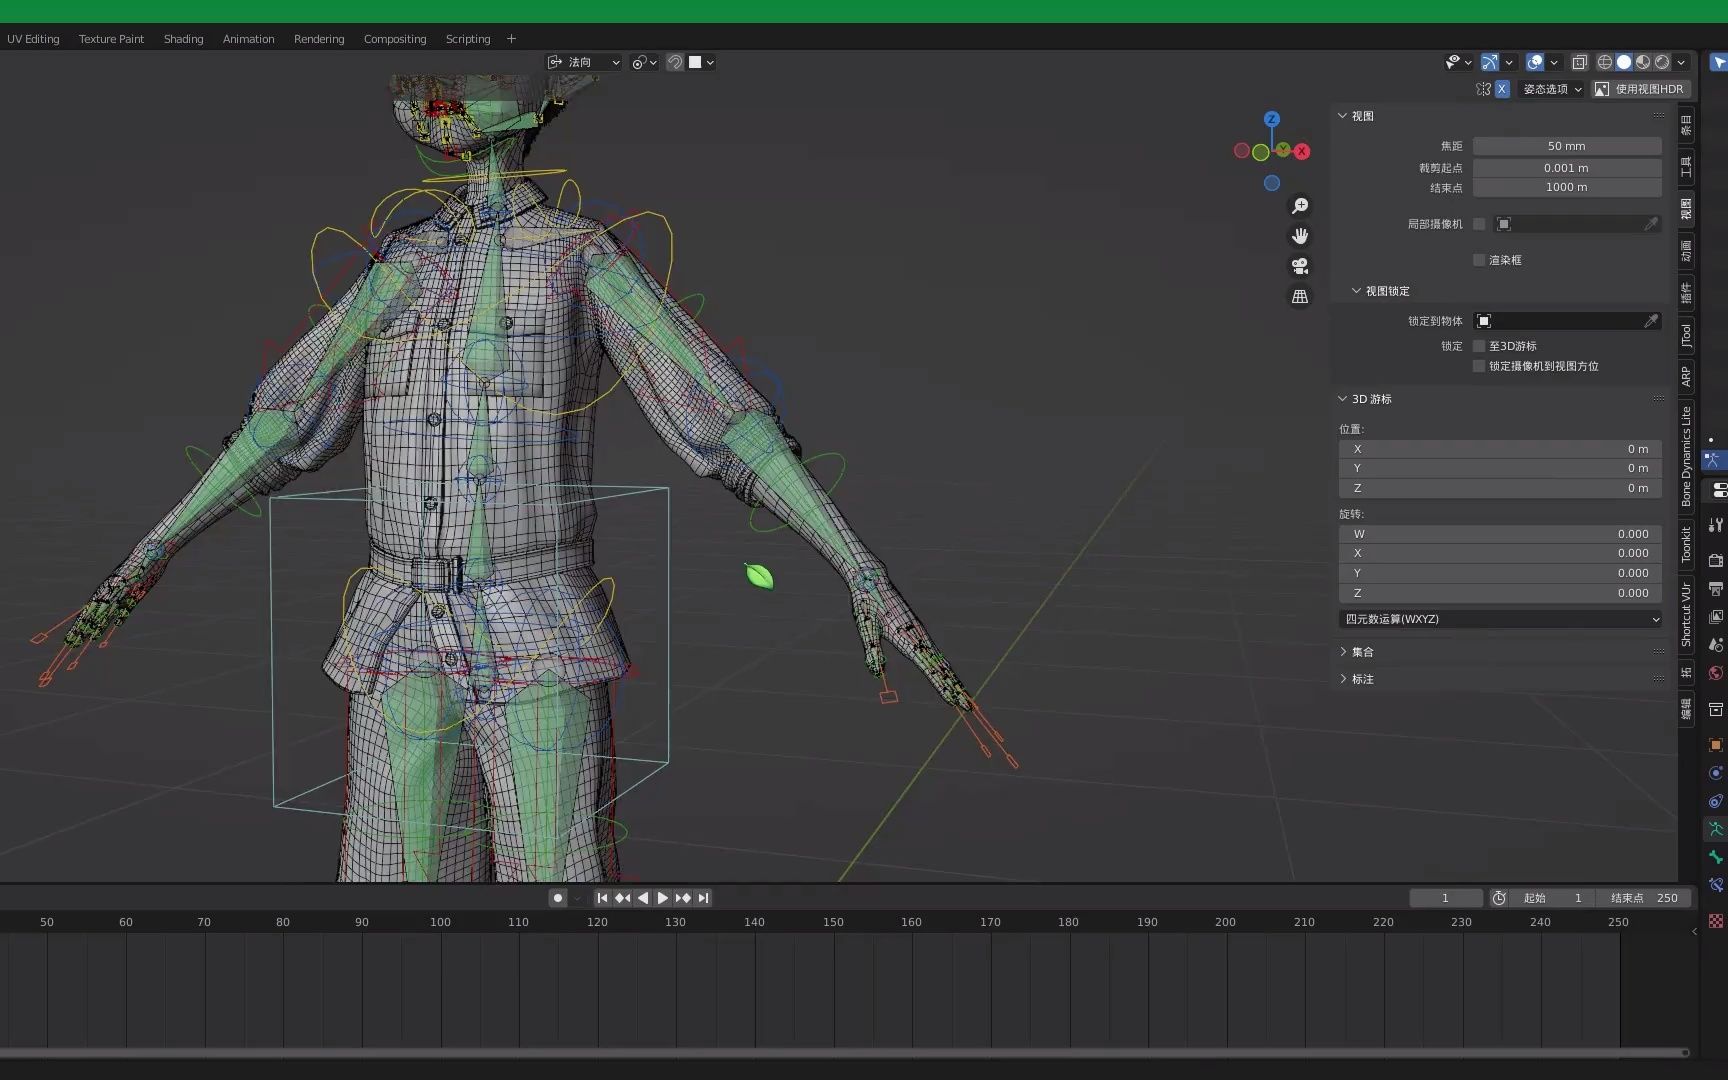This screenshot has height=1080, width=1728.
Task: Click the 裁剪起点 0.001 m field
Action: tap(1567, 168)
